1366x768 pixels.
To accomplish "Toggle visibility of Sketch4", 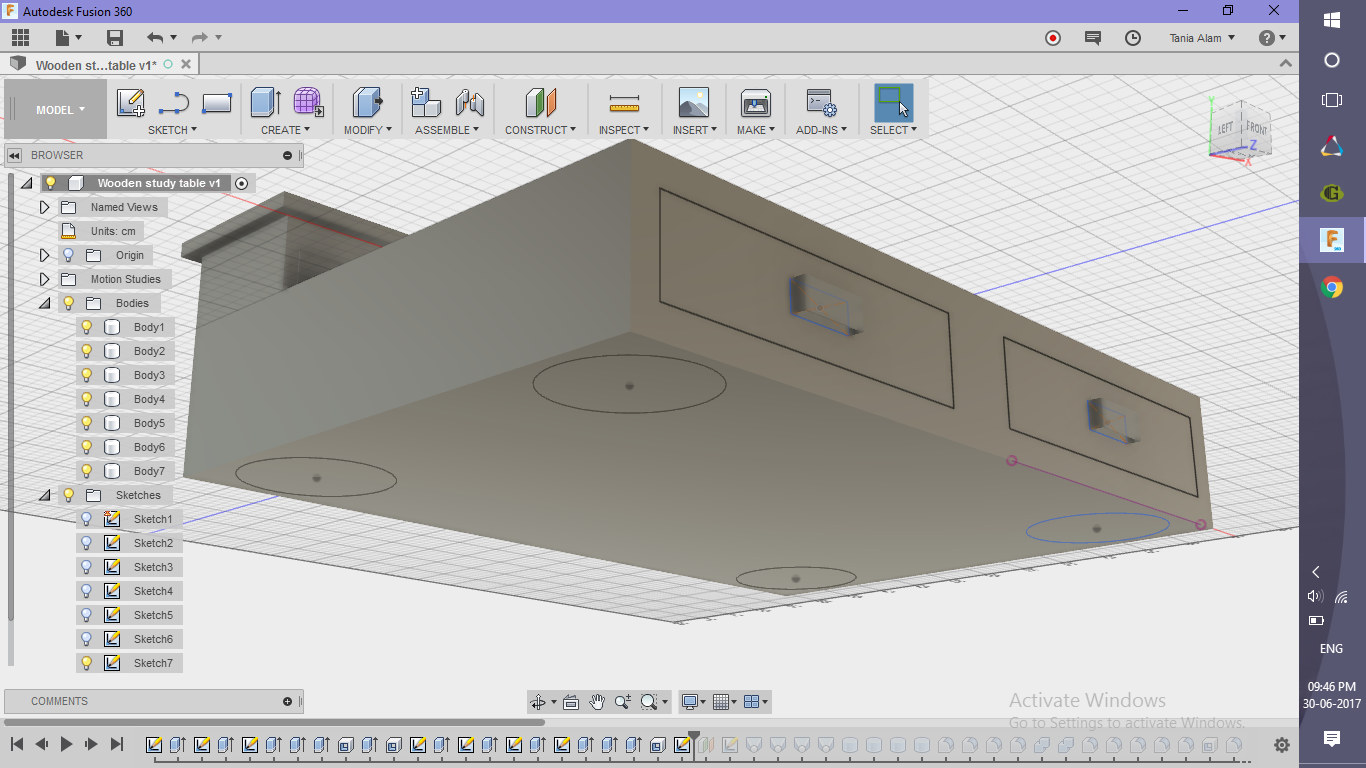I will pyautogui.click(x=87, y=591).
